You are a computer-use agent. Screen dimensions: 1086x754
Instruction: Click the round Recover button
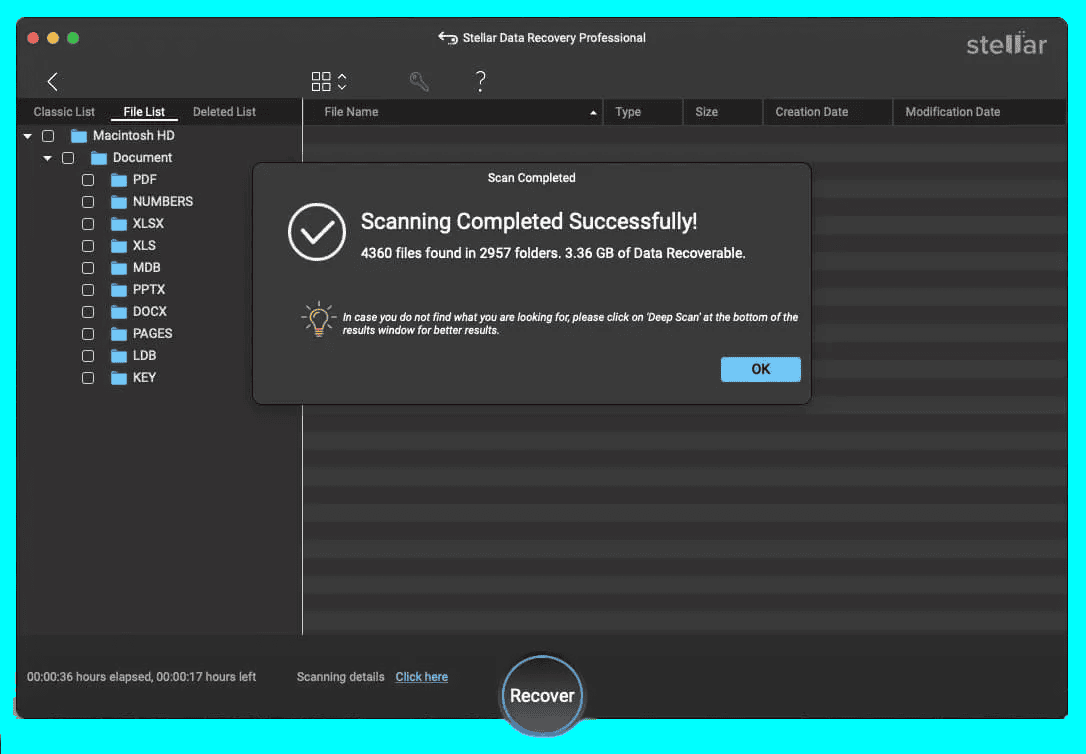point(542,696)
